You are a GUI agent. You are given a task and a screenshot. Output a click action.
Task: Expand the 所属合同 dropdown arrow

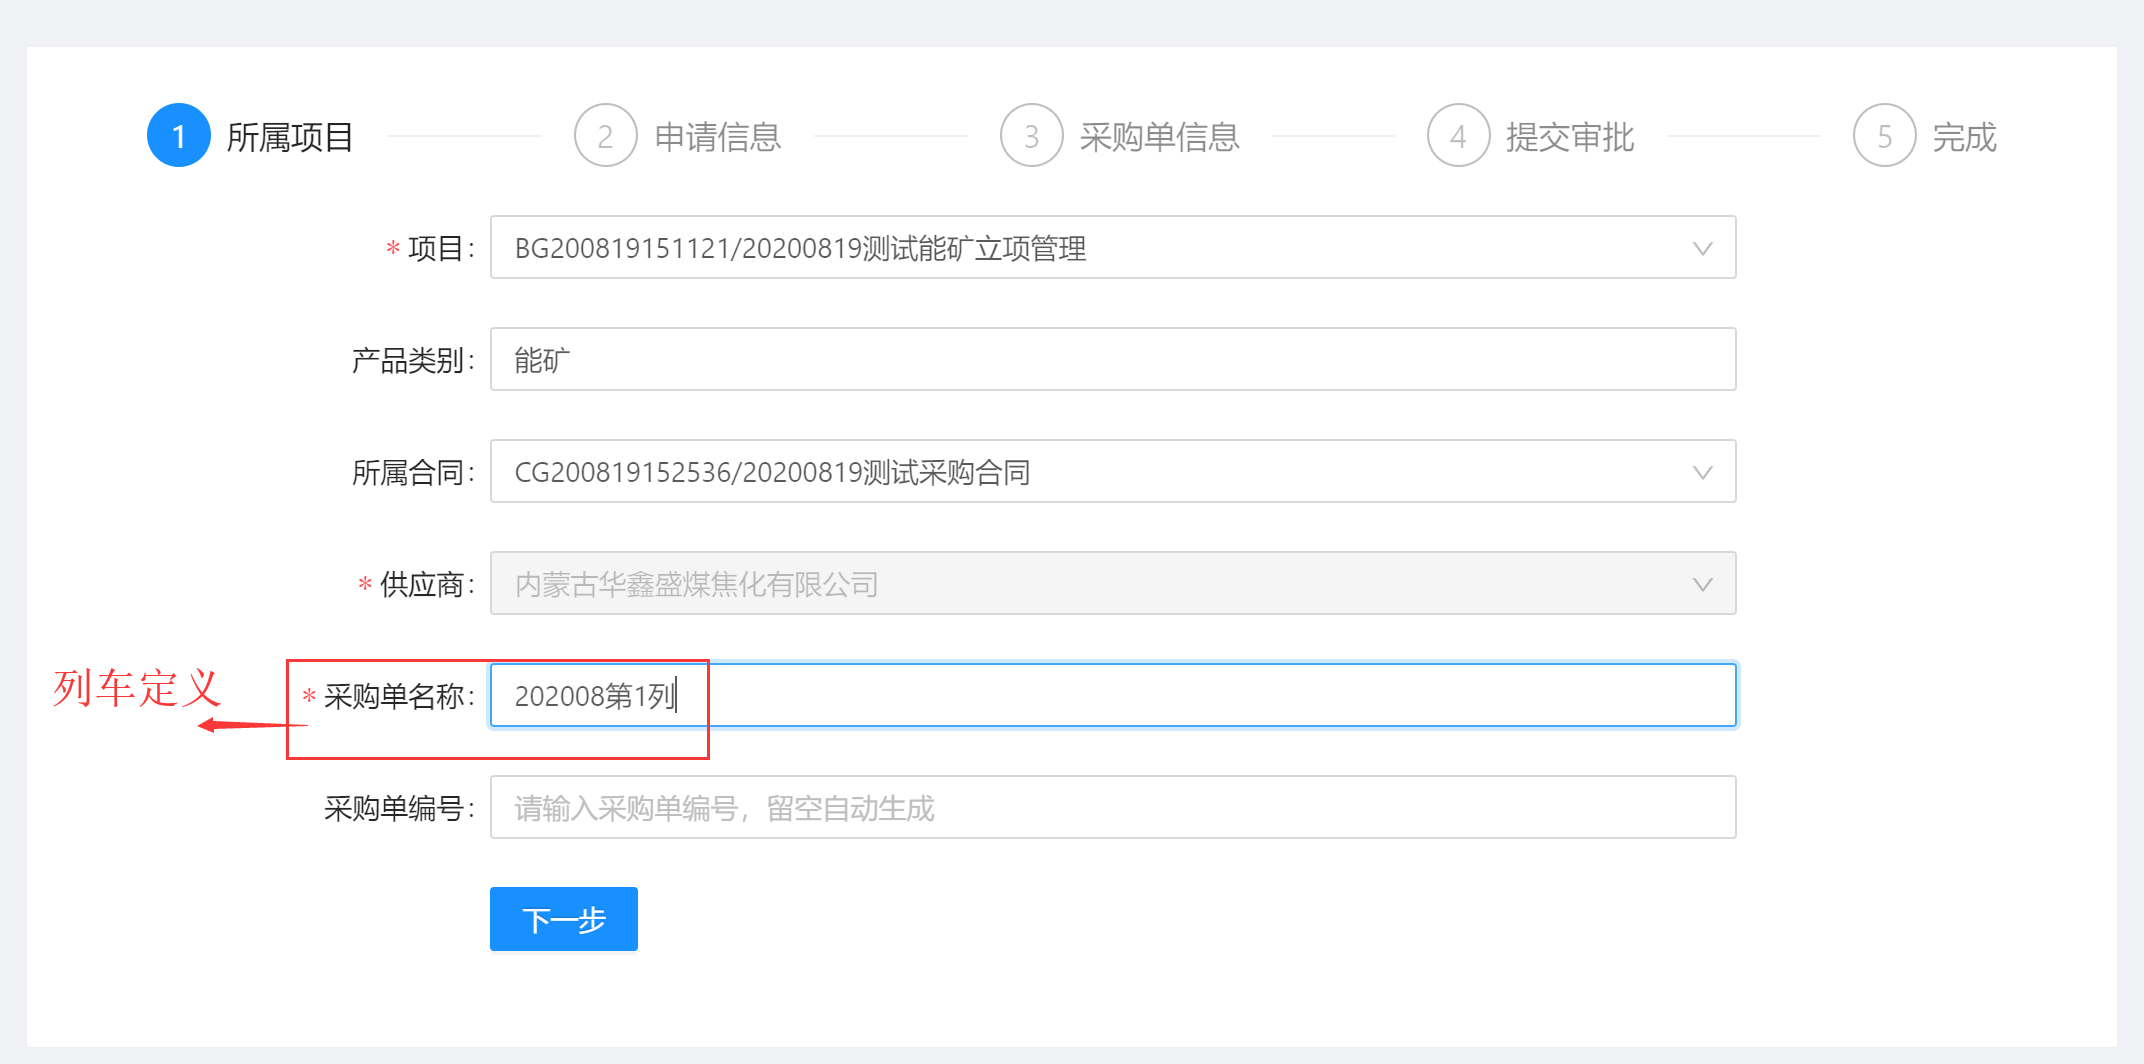click(1702, 472)
